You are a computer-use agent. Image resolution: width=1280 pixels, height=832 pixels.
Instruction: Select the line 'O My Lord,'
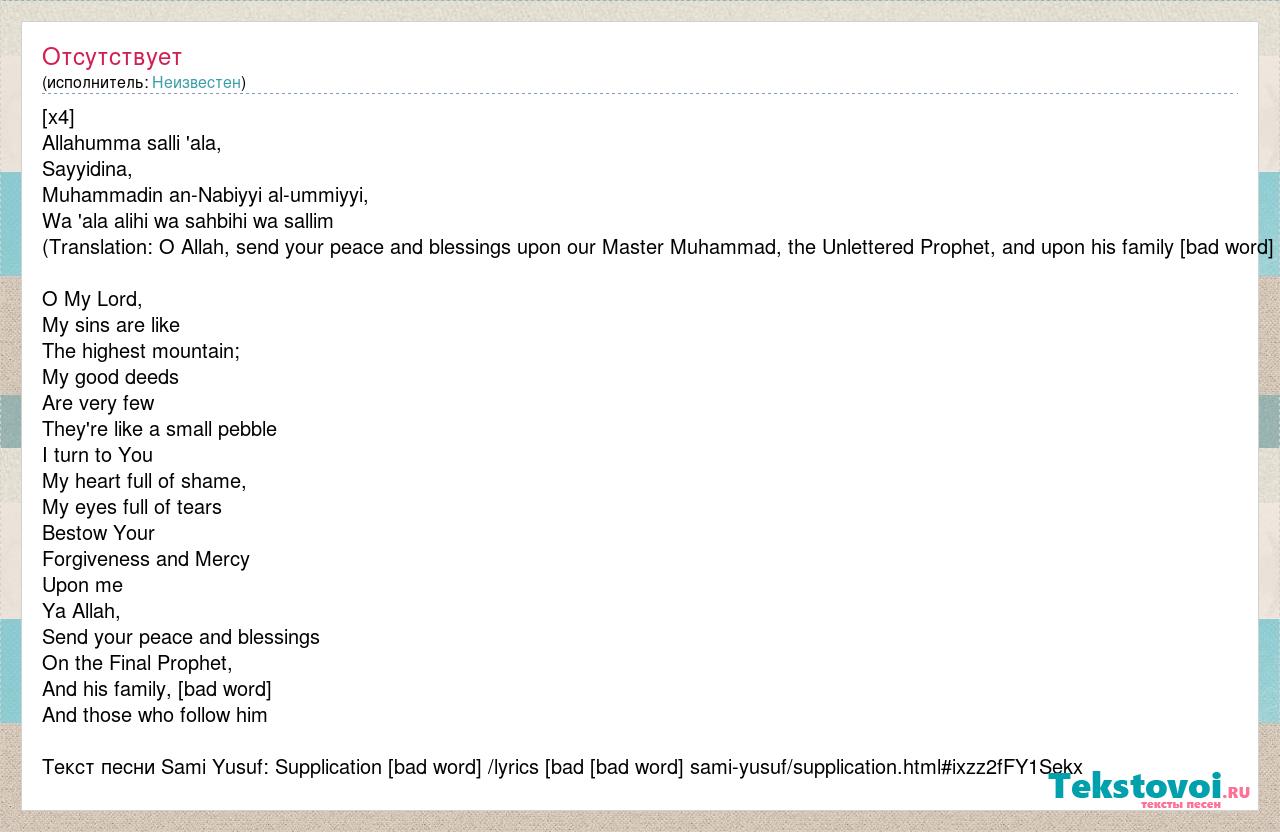(92, 299)
